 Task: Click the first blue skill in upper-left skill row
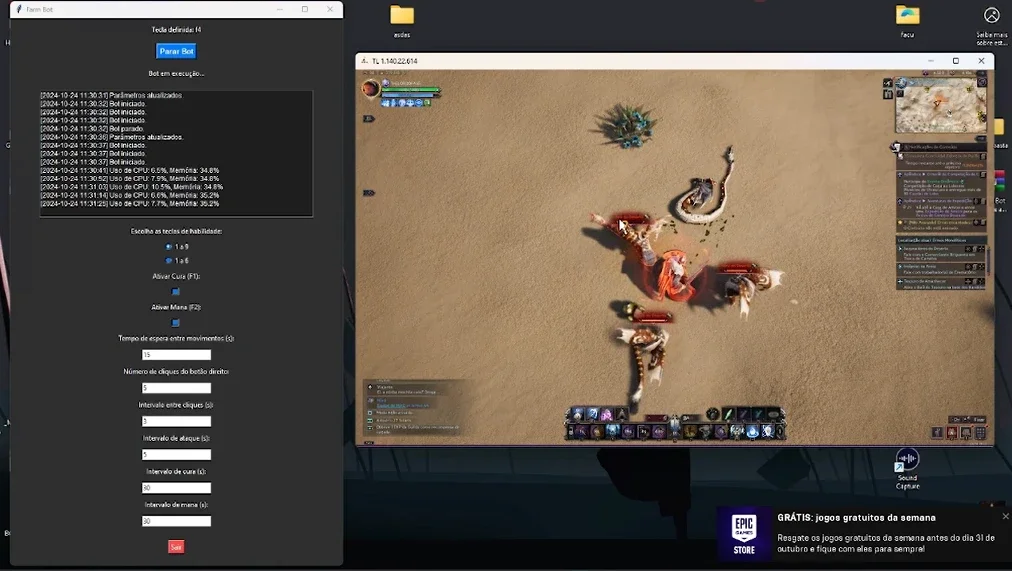pos(578,414)
